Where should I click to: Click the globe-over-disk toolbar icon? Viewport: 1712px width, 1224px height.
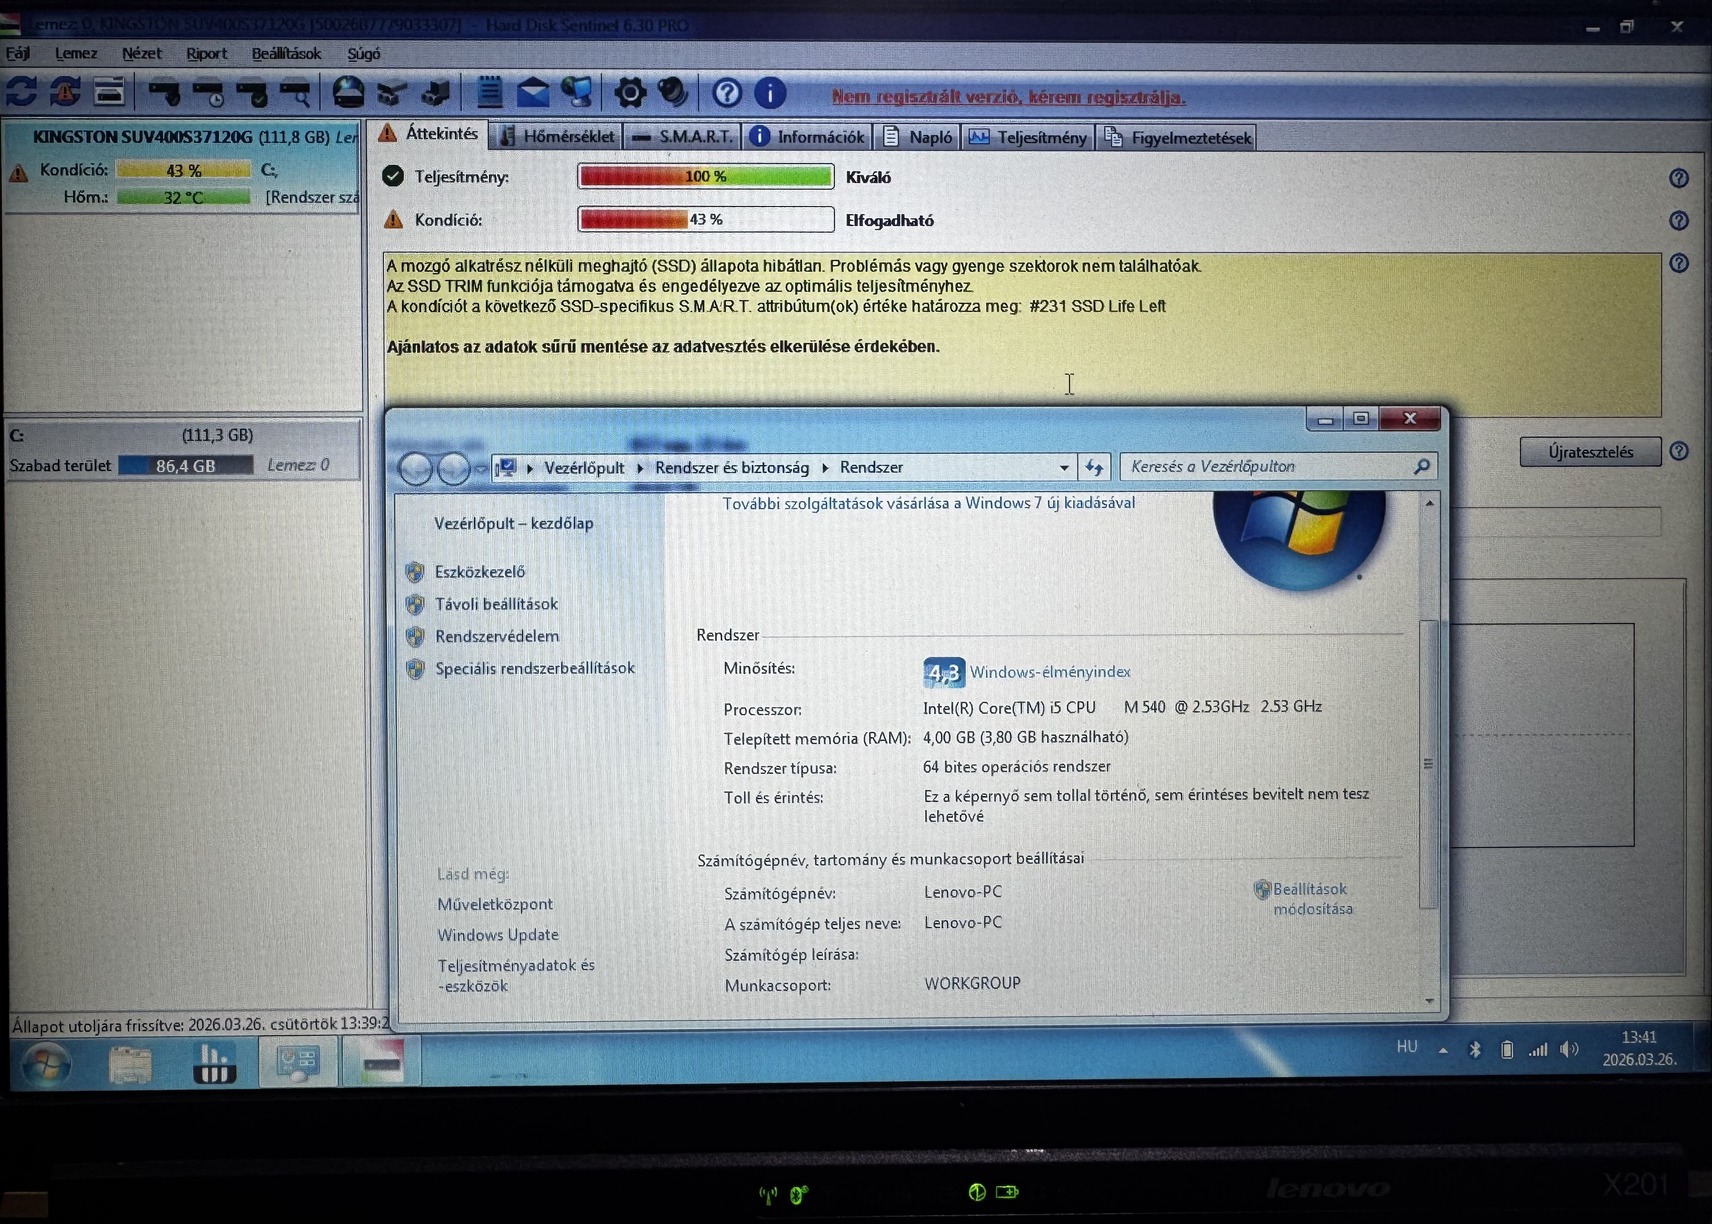pyautogui.click(x=348, y=93)
